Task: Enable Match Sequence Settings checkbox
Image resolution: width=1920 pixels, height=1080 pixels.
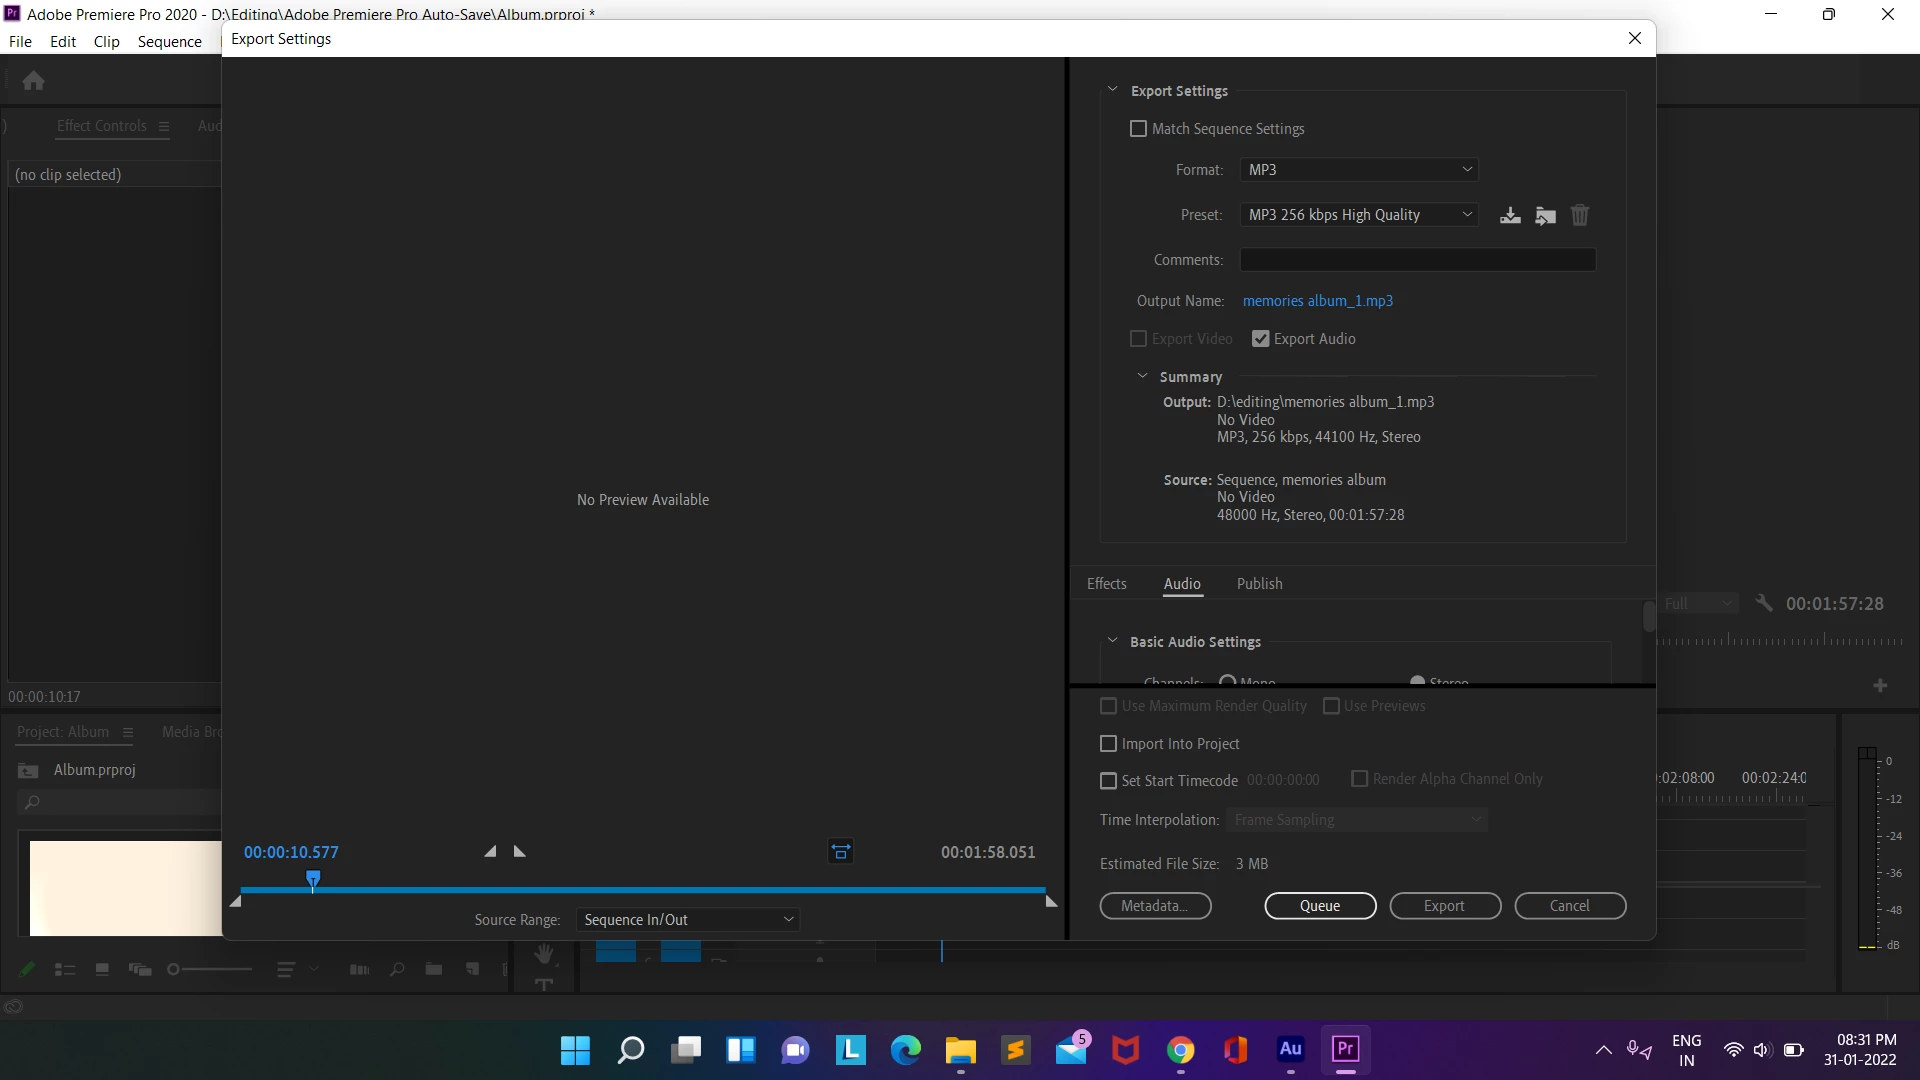Action: pos(1138,129)
